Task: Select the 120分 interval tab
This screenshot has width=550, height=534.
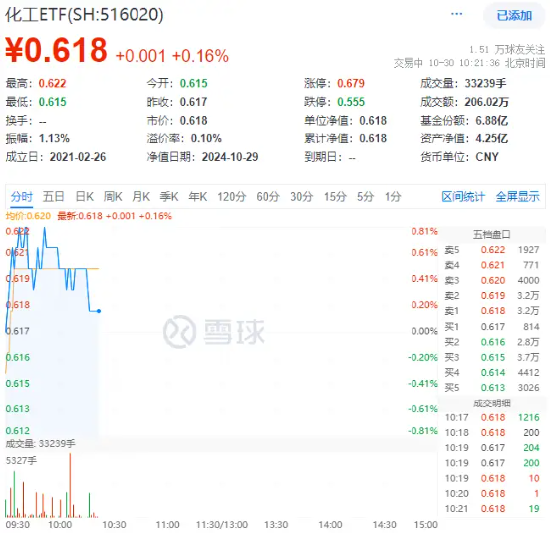Action: coord(232,196)
